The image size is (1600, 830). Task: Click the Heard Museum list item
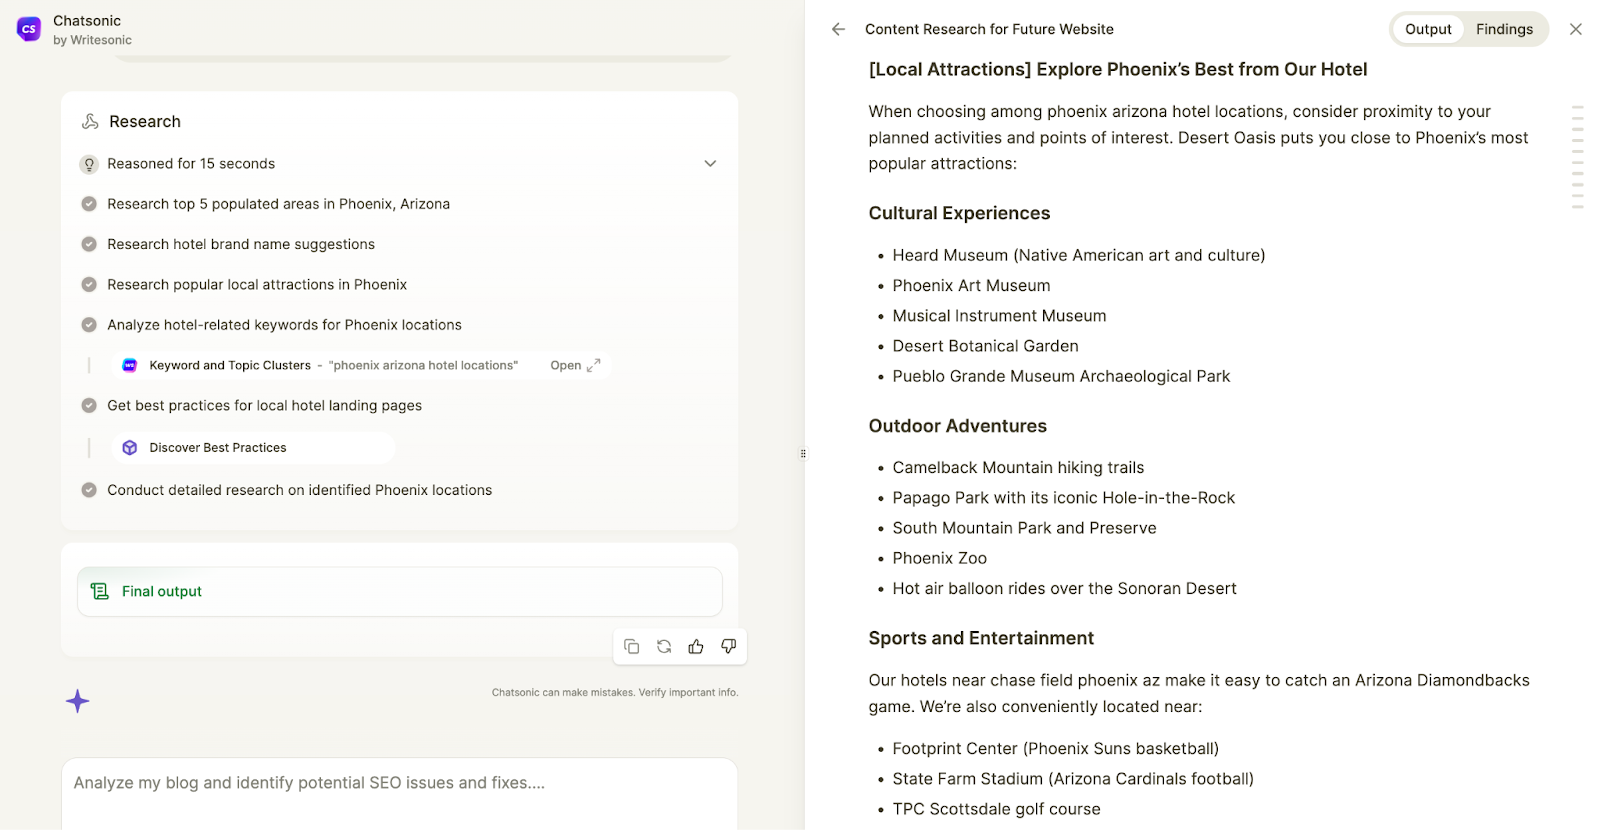1079,255
